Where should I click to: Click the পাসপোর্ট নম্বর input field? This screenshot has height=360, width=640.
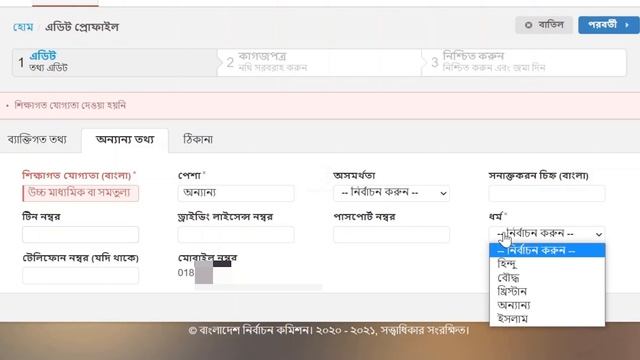click(391, 235)
